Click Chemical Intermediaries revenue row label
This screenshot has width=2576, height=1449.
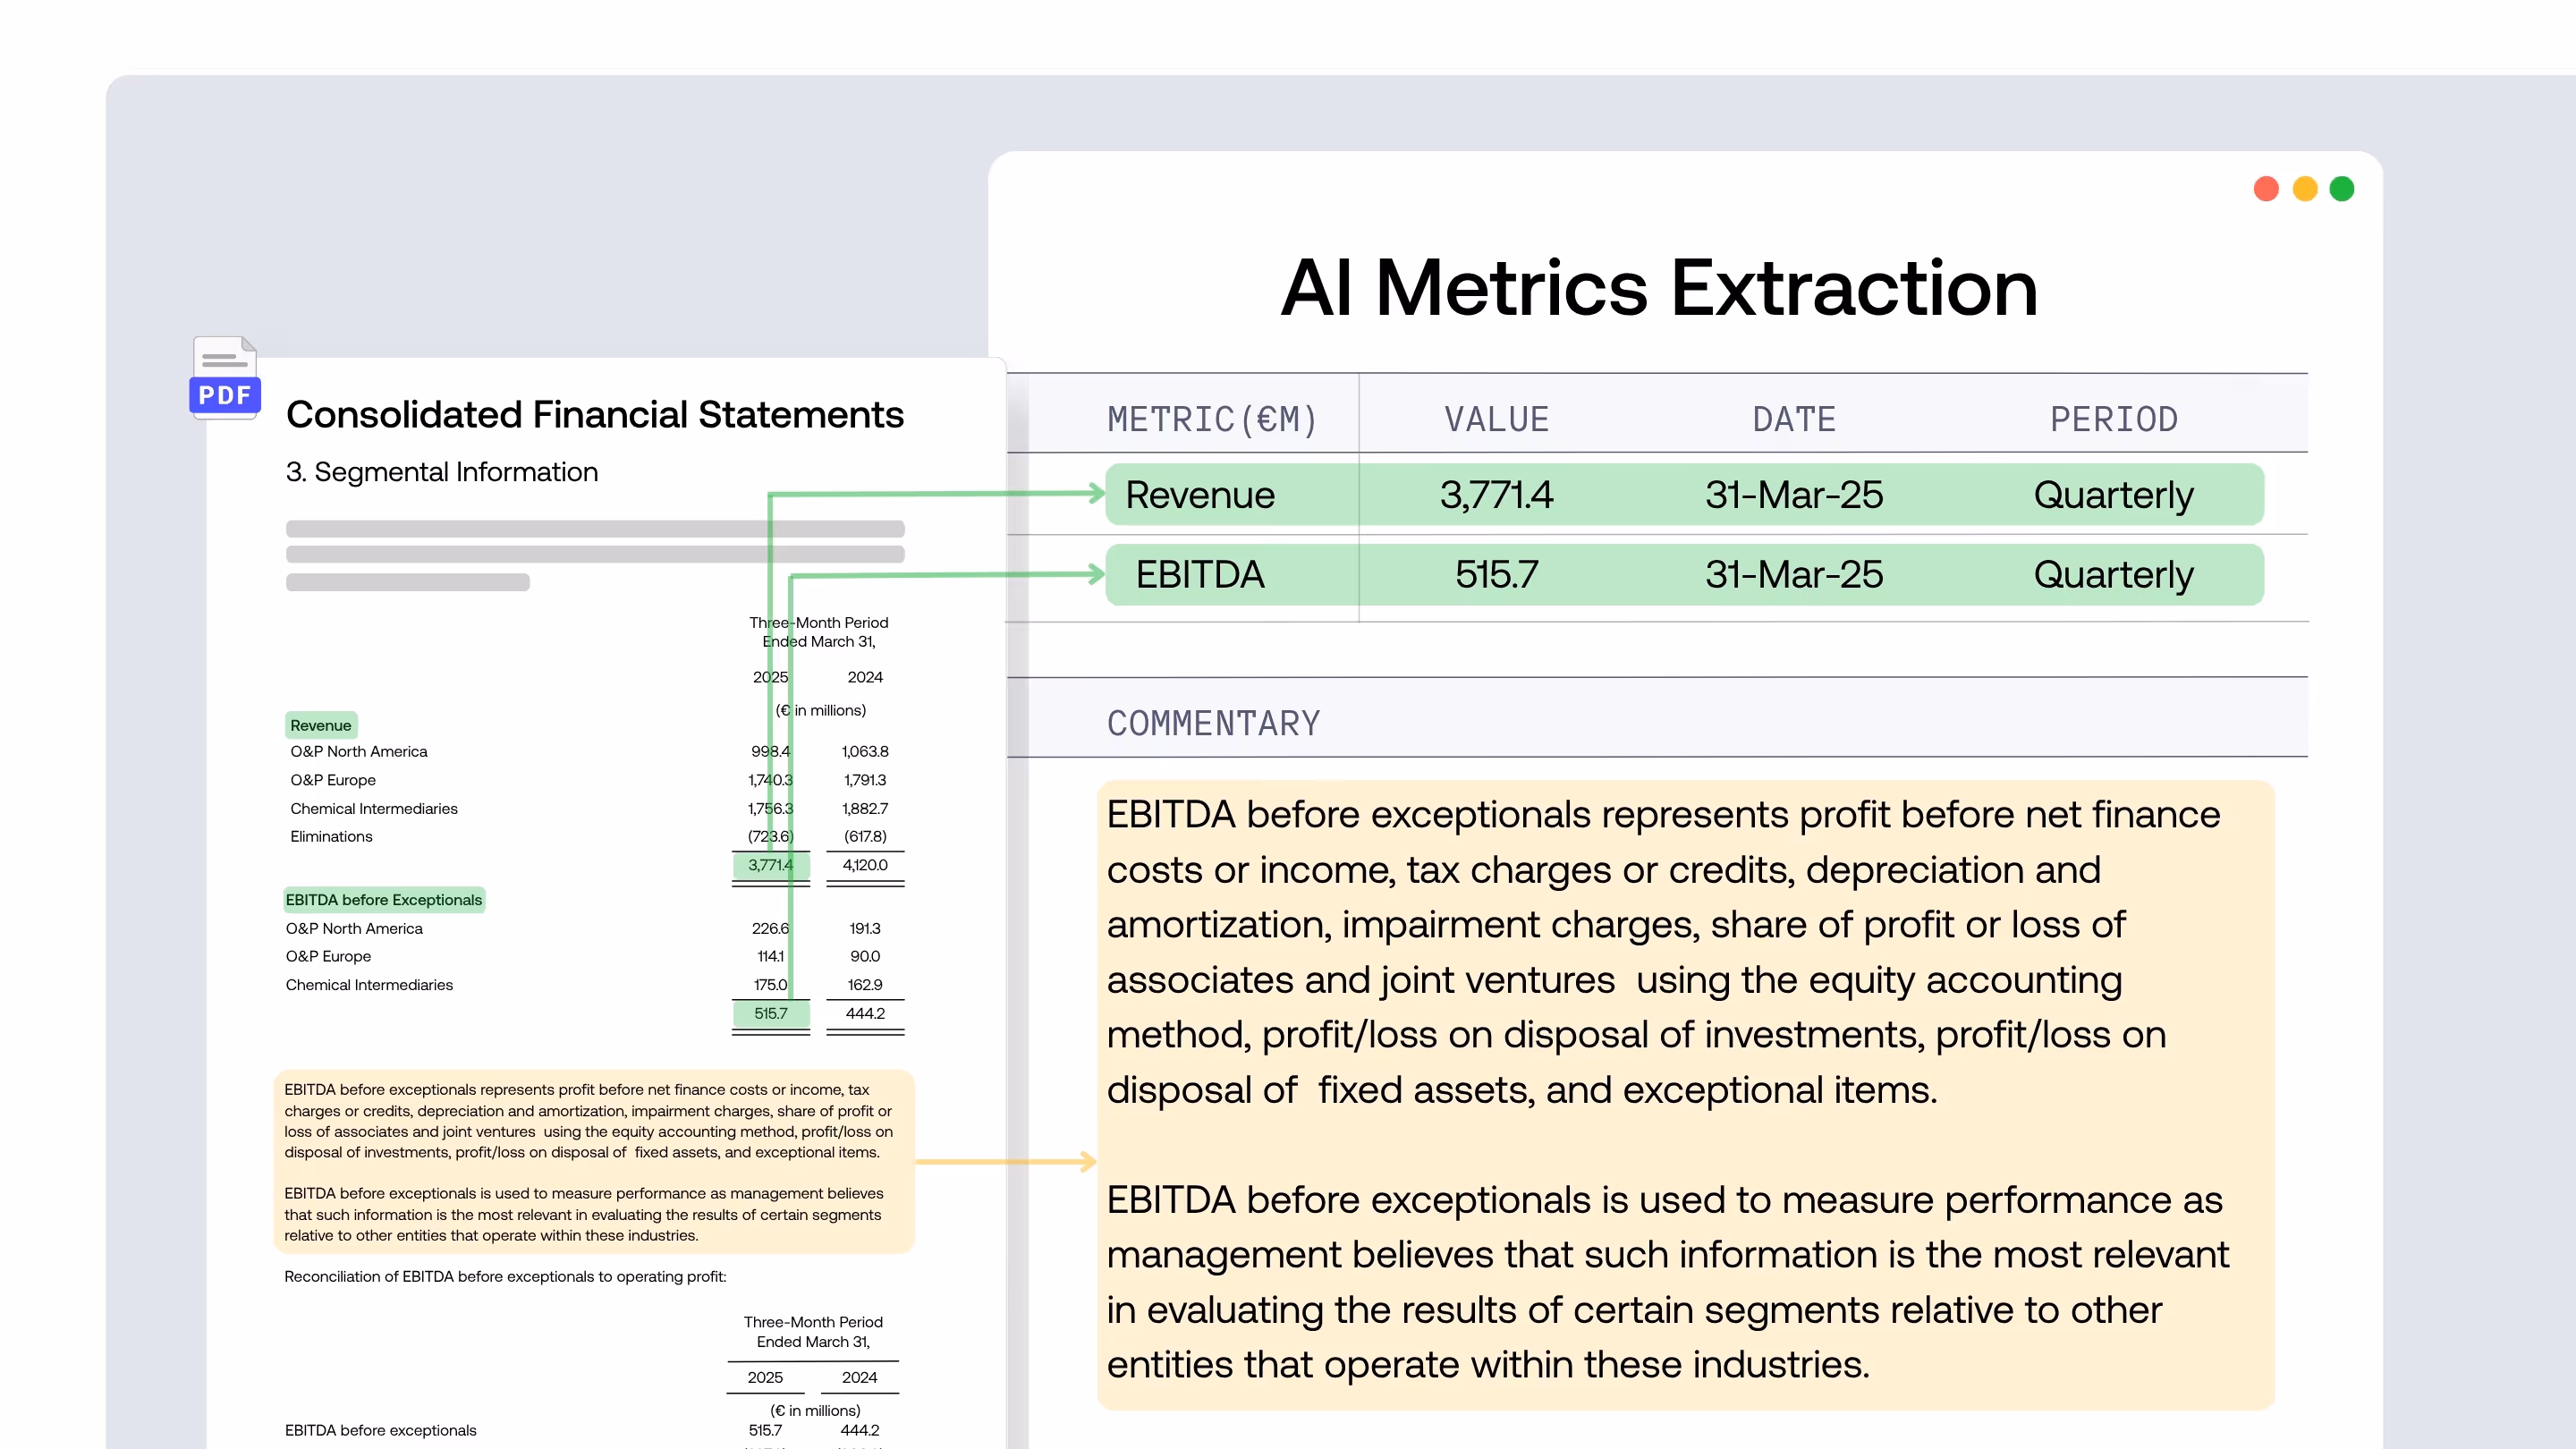[374, 808]
